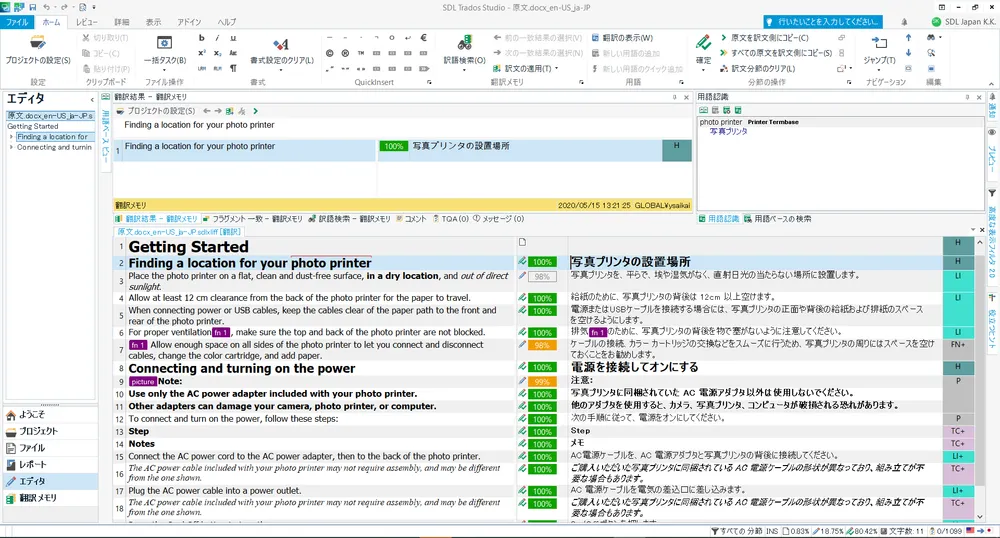Insert registered trademark symbol from QuickInsert
Viewport: 1000px width, 538px height.
(x=345, y=53)
